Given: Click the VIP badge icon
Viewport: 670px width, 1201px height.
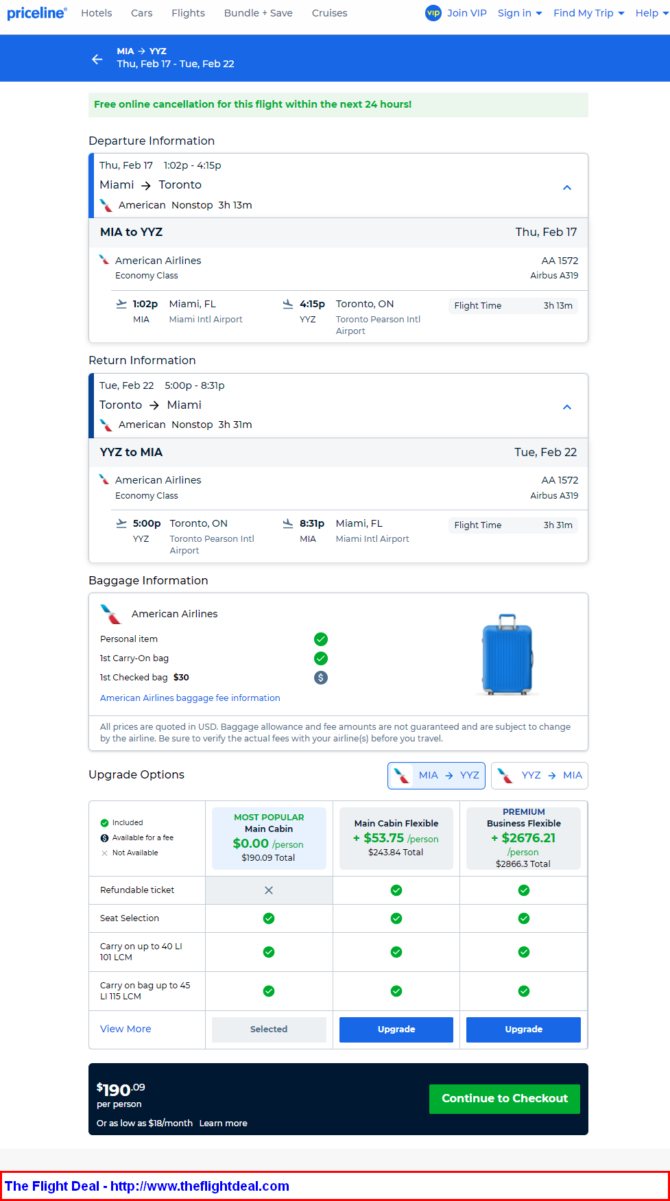Looking at the screenshot, I should pos(433,13).
